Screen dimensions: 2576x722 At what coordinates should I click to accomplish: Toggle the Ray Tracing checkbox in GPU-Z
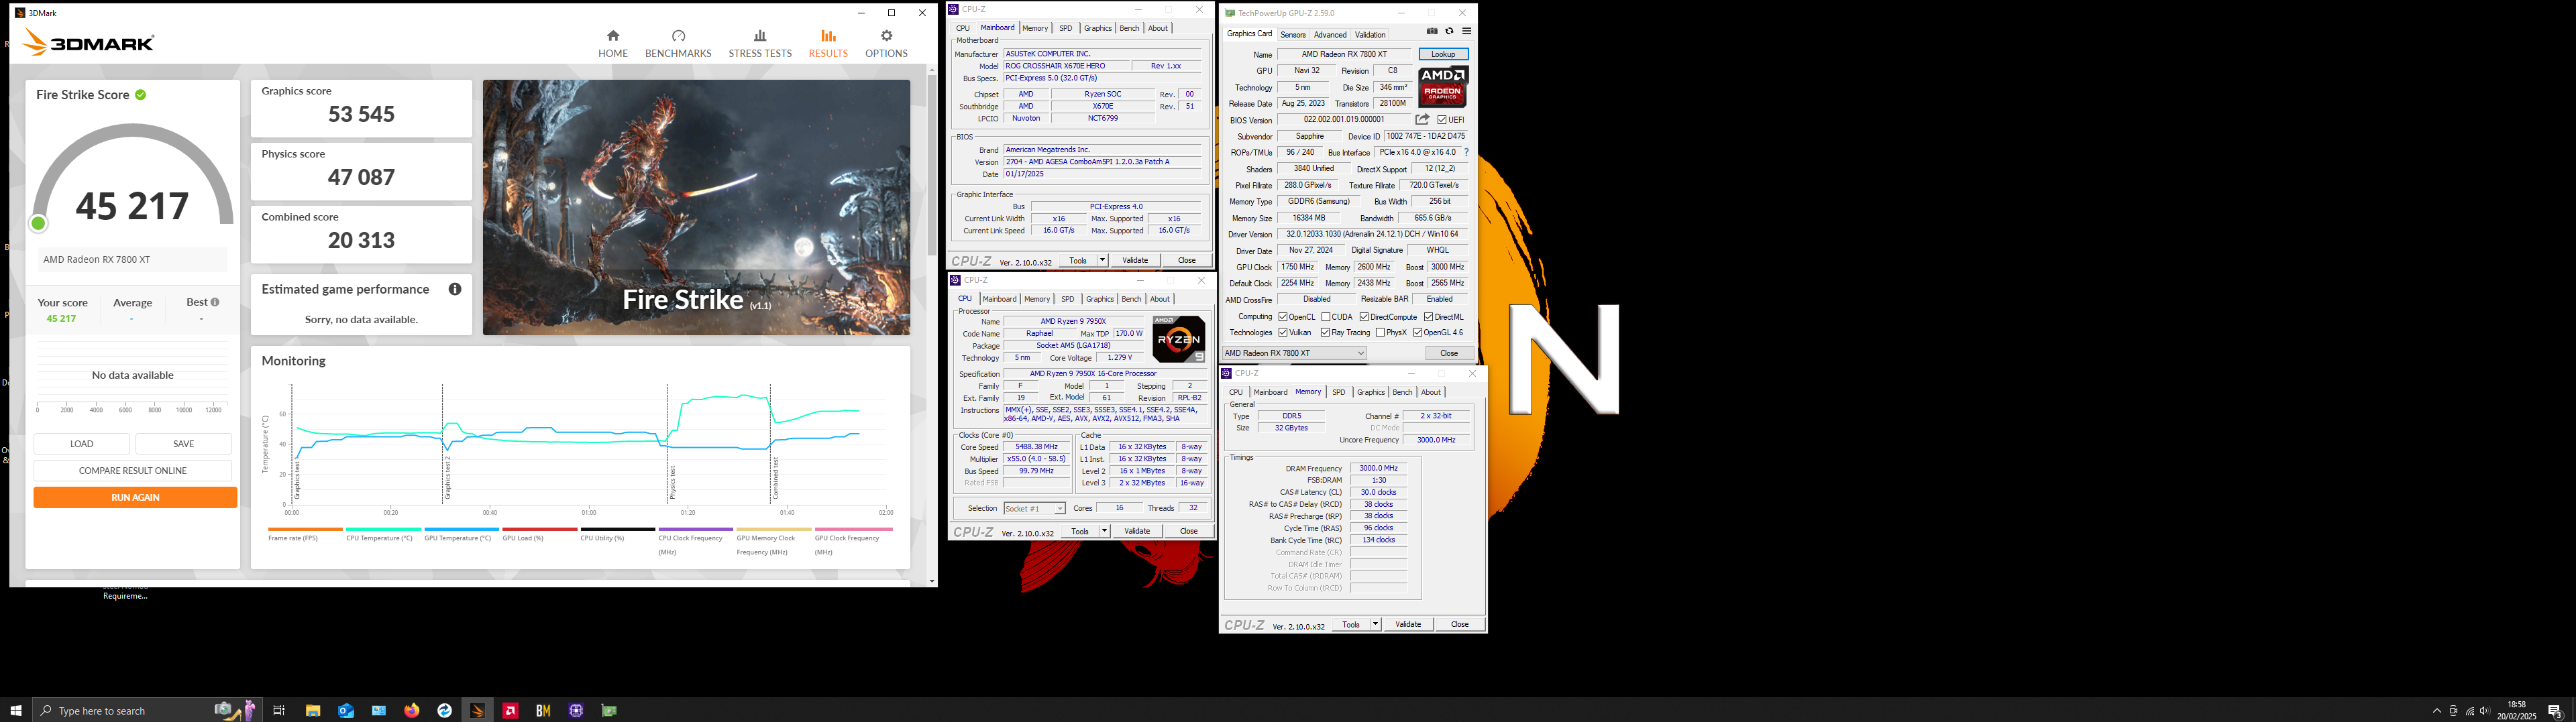1325,333
